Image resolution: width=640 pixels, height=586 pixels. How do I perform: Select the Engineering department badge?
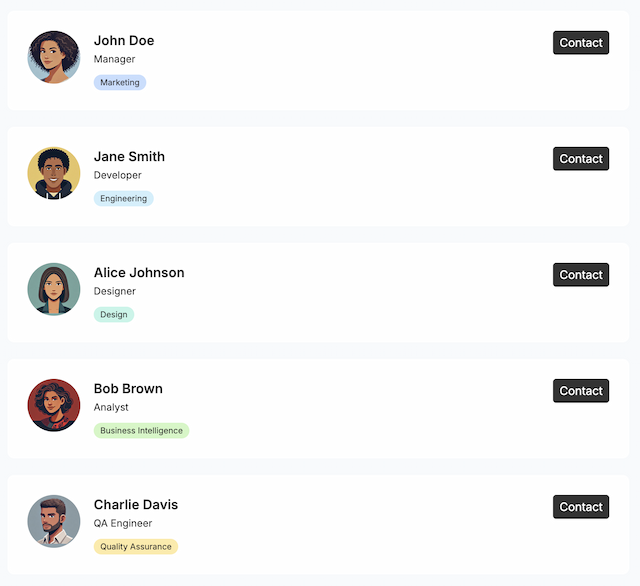(124, 199)
